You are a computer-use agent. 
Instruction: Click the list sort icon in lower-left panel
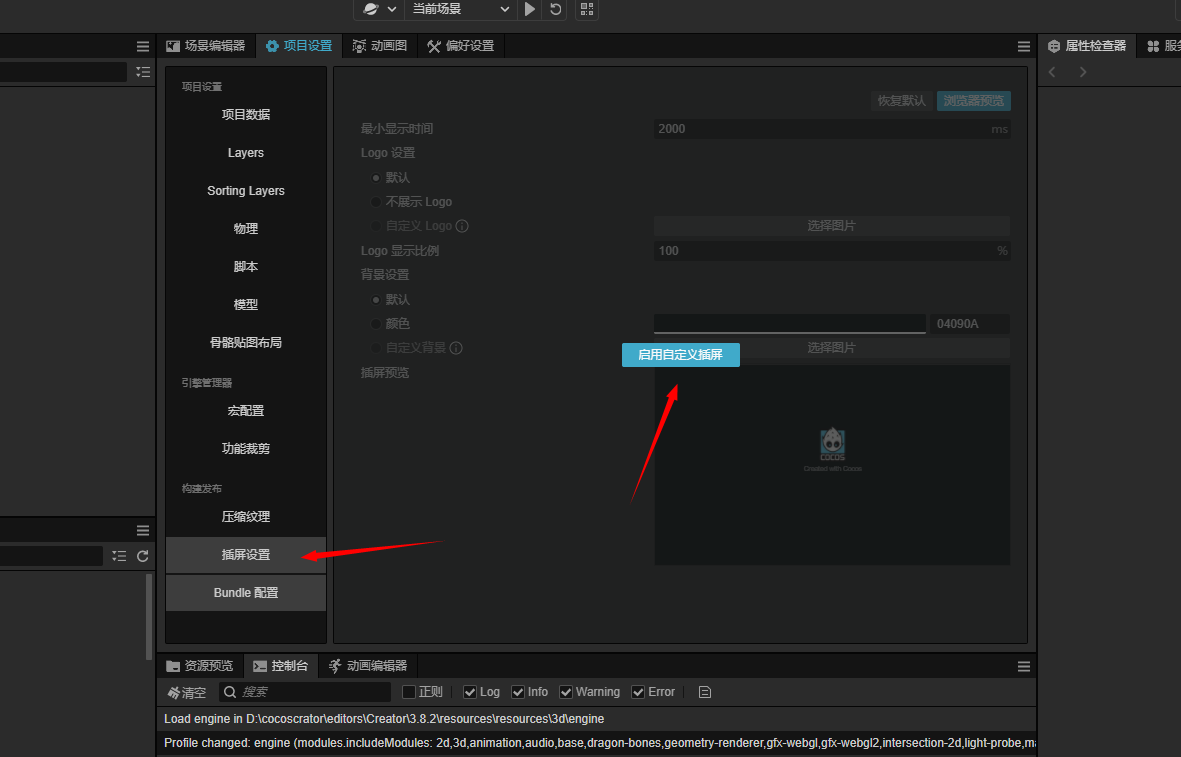(119, 556)
